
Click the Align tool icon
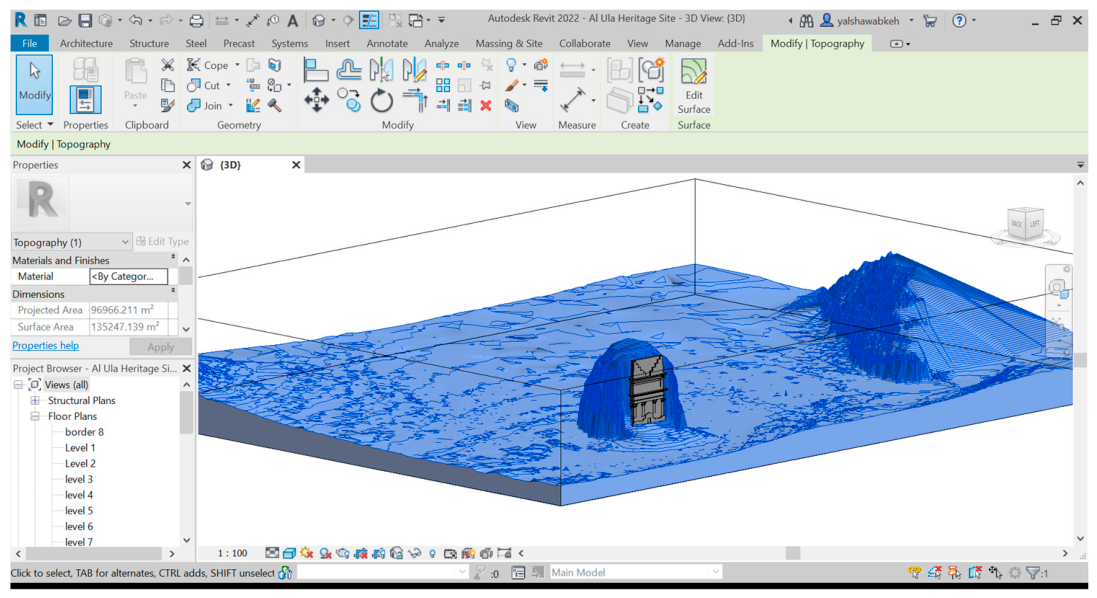(316, 70)
